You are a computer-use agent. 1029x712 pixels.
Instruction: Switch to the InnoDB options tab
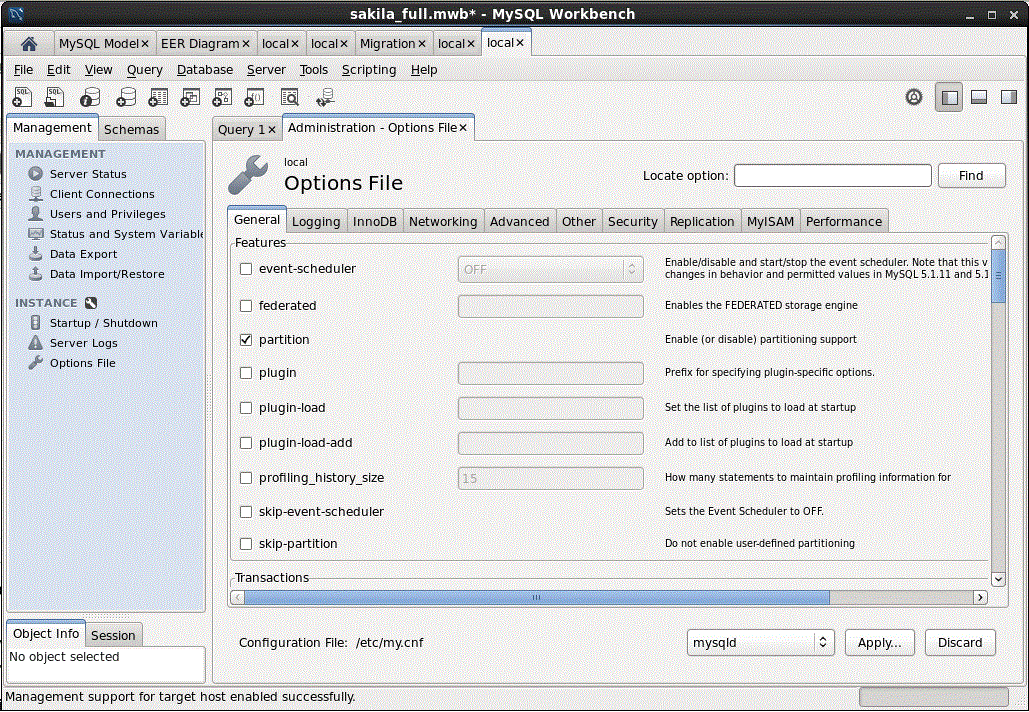point(375,222)
